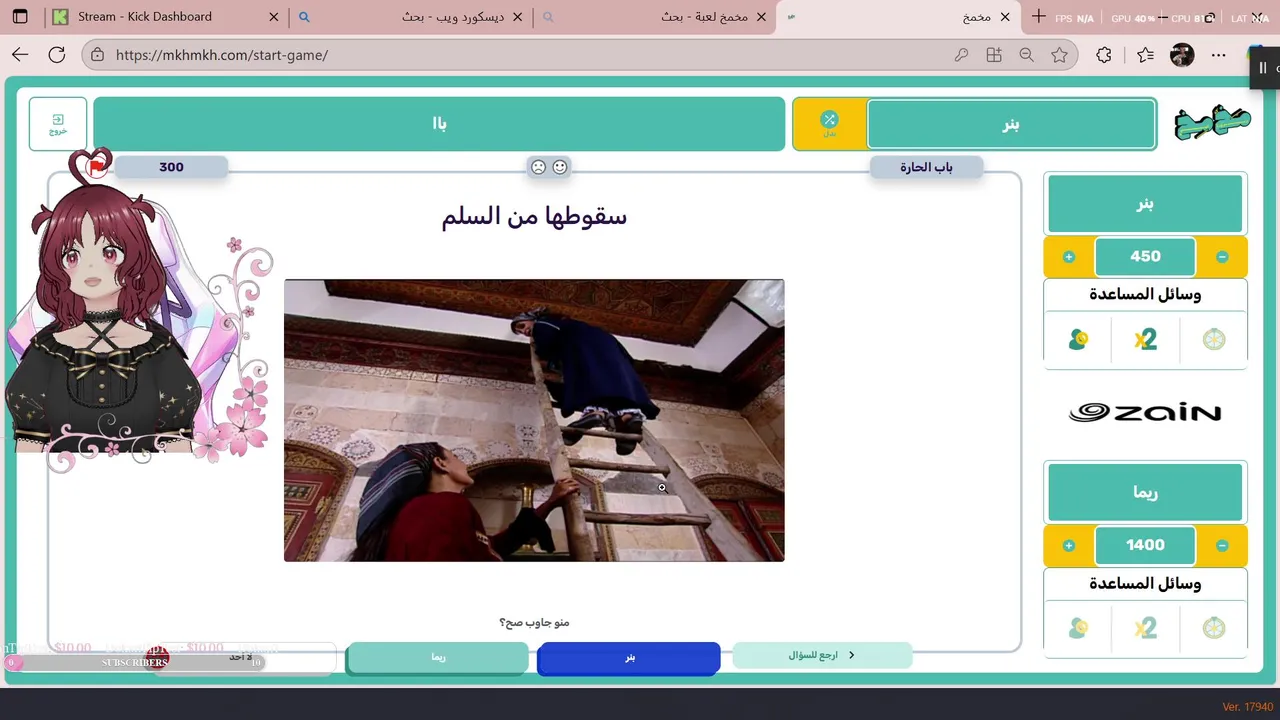Click the بنر current turn name box
Screen dimensions: 1280x720
pyautogui.click(x=1011, y=124)
